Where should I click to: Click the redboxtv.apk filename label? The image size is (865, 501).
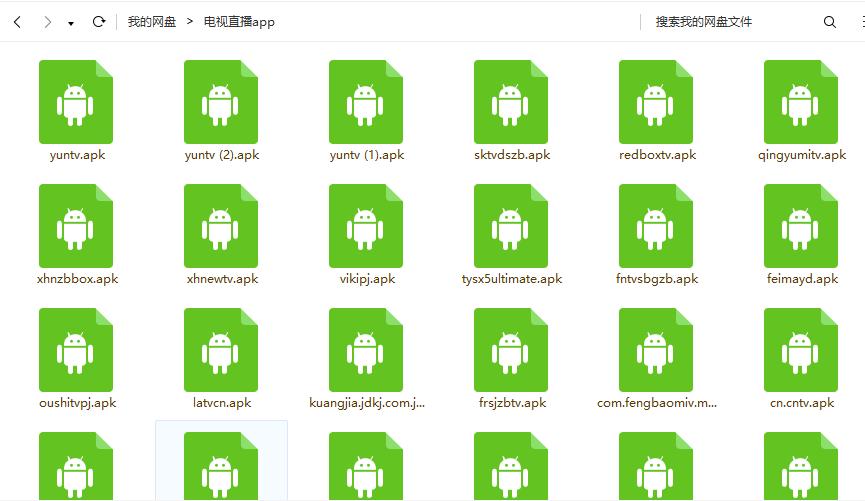click(657, 155)
